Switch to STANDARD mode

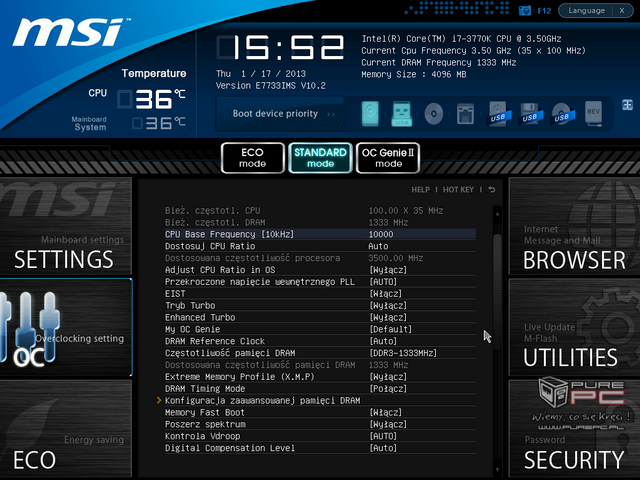320,158
